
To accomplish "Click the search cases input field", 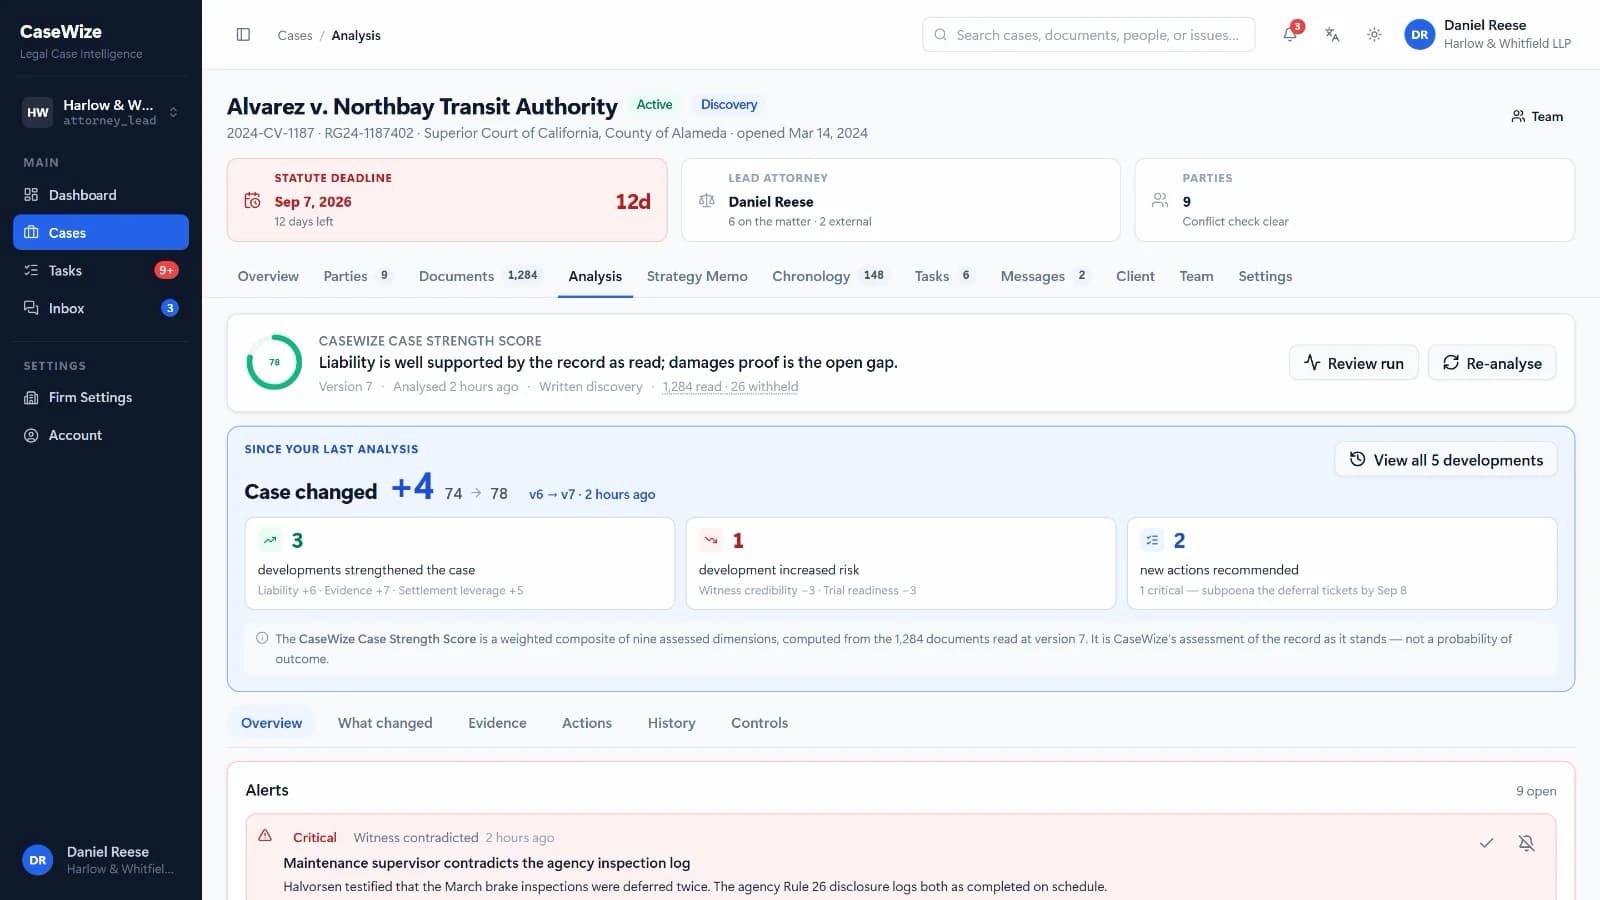I will pos(1088,35).
